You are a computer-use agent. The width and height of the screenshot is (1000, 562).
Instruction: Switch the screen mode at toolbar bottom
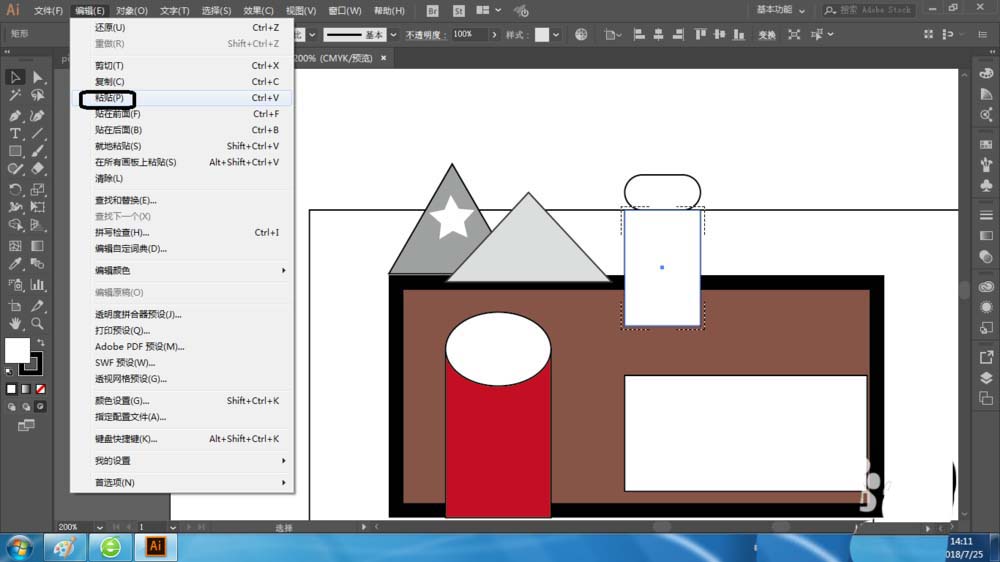[x=26, y=425]
